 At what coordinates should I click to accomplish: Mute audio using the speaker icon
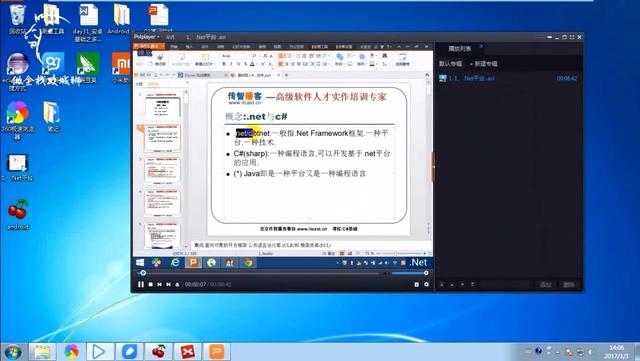click(386, 273)
